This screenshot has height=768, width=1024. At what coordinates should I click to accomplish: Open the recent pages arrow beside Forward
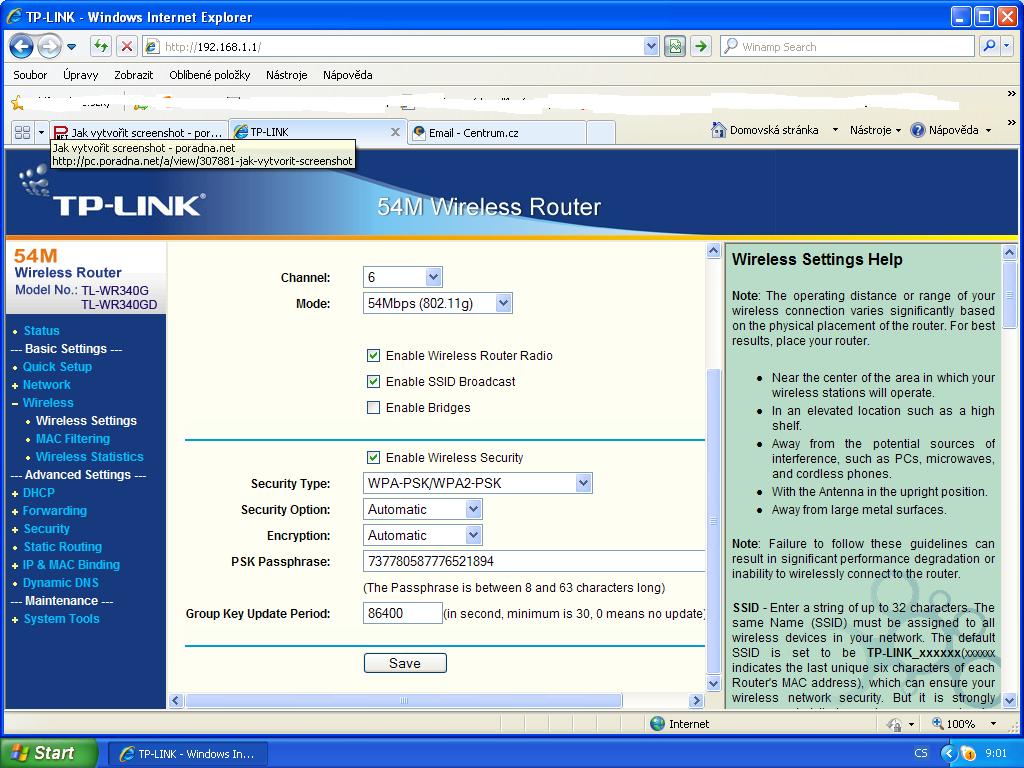(x=72, y=47)
